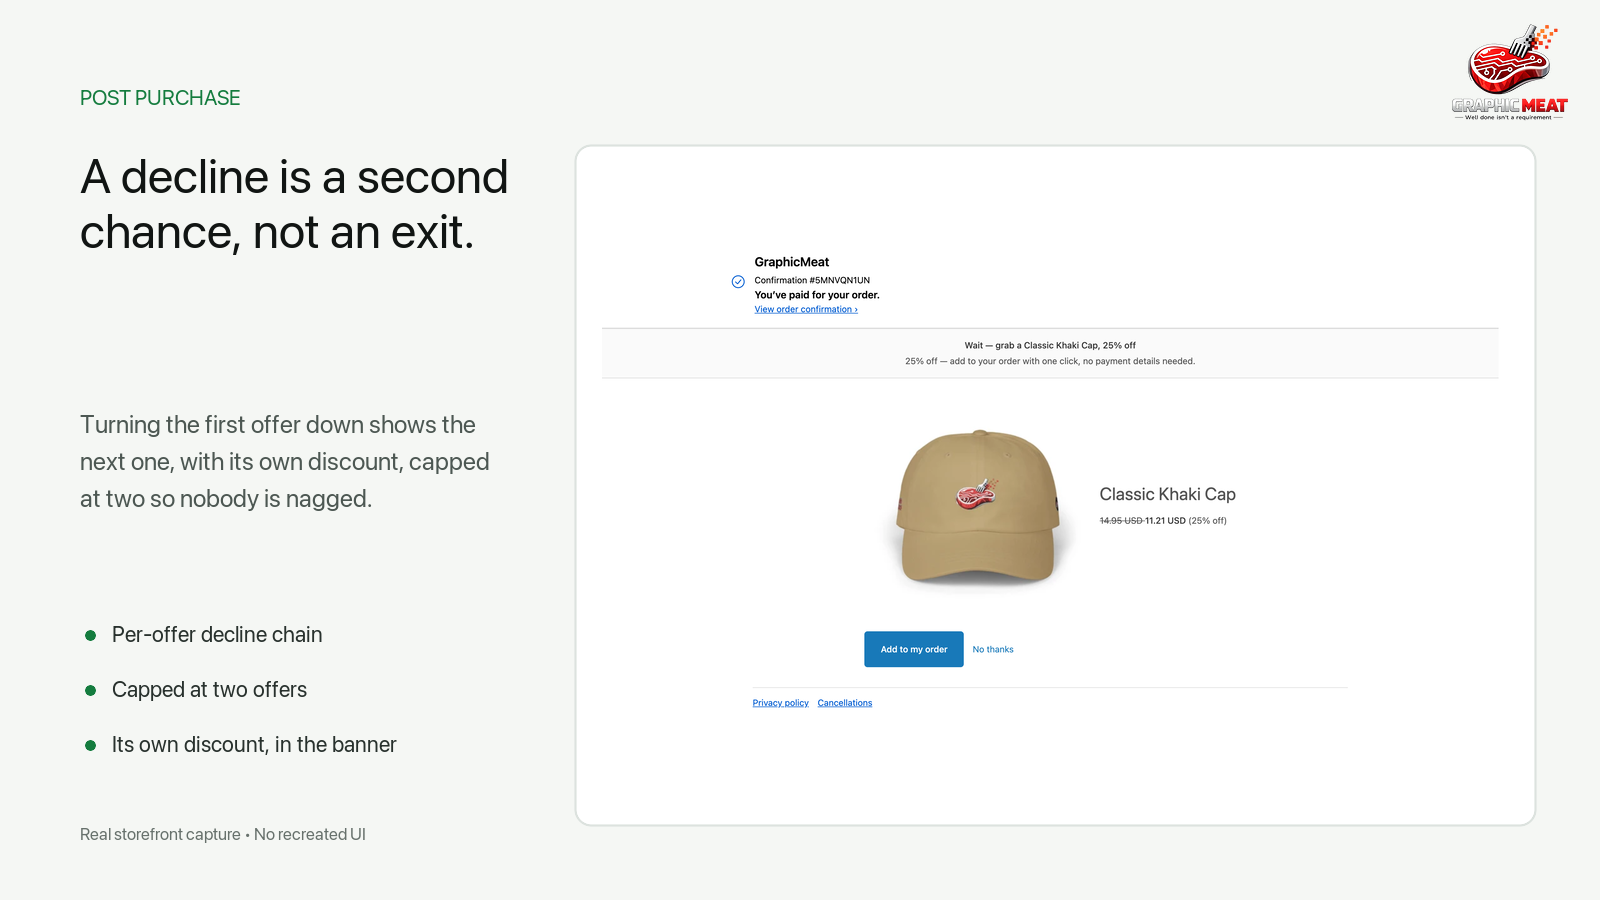Viewport: 1600px width, 900px height.
Task: Click the Add to my order button
Action: point(914,649)
